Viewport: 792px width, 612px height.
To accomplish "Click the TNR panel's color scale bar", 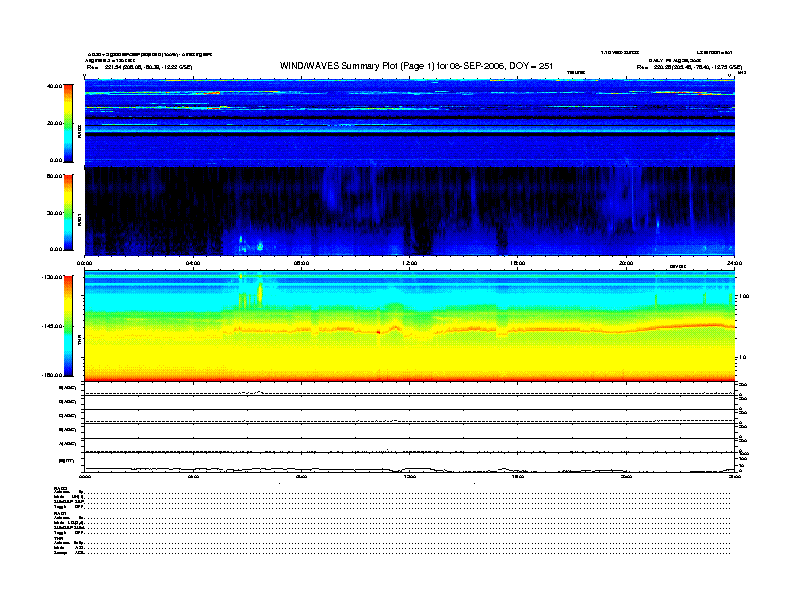I will (68, 326).
